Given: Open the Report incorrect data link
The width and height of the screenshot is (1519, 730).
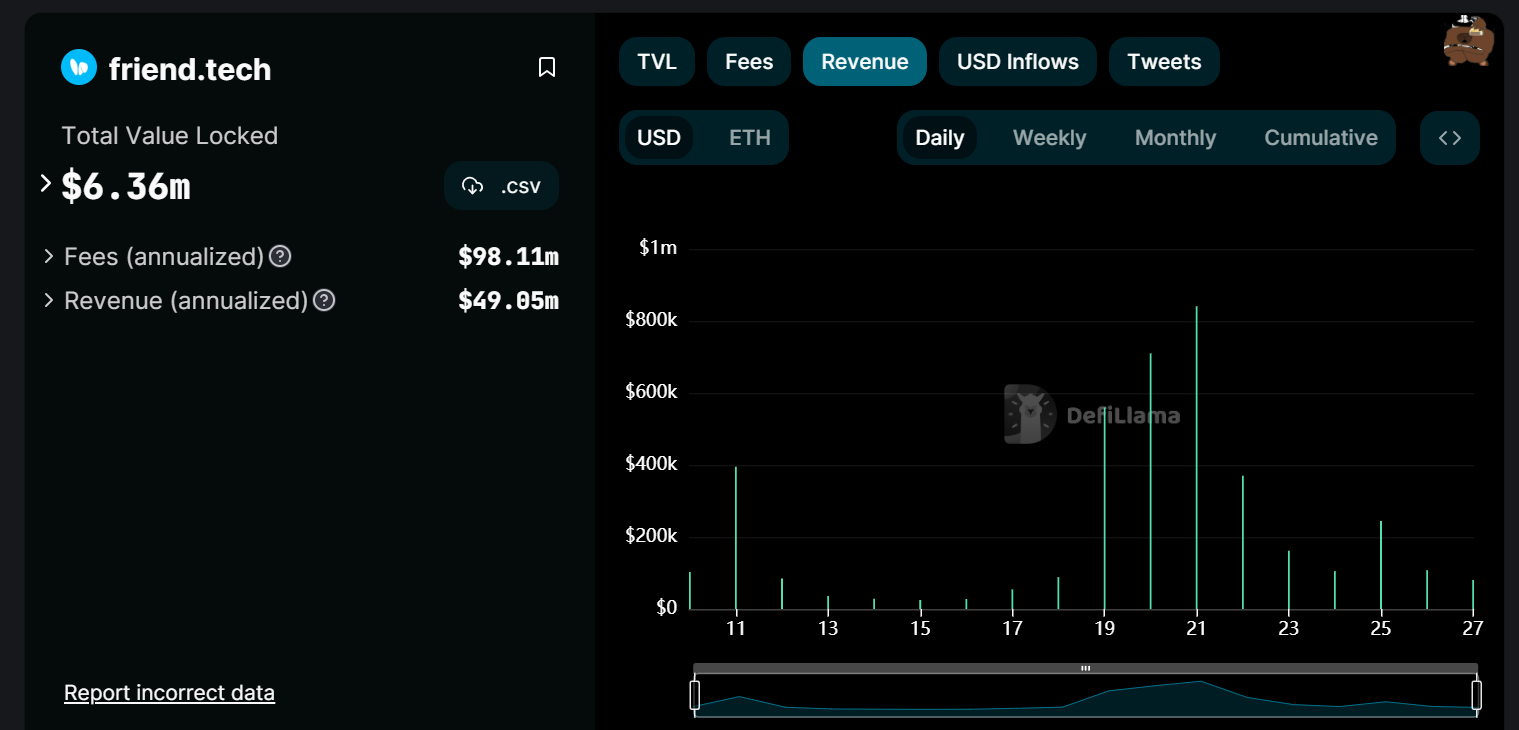Looking at the screenshot, I should pos(169,693).
